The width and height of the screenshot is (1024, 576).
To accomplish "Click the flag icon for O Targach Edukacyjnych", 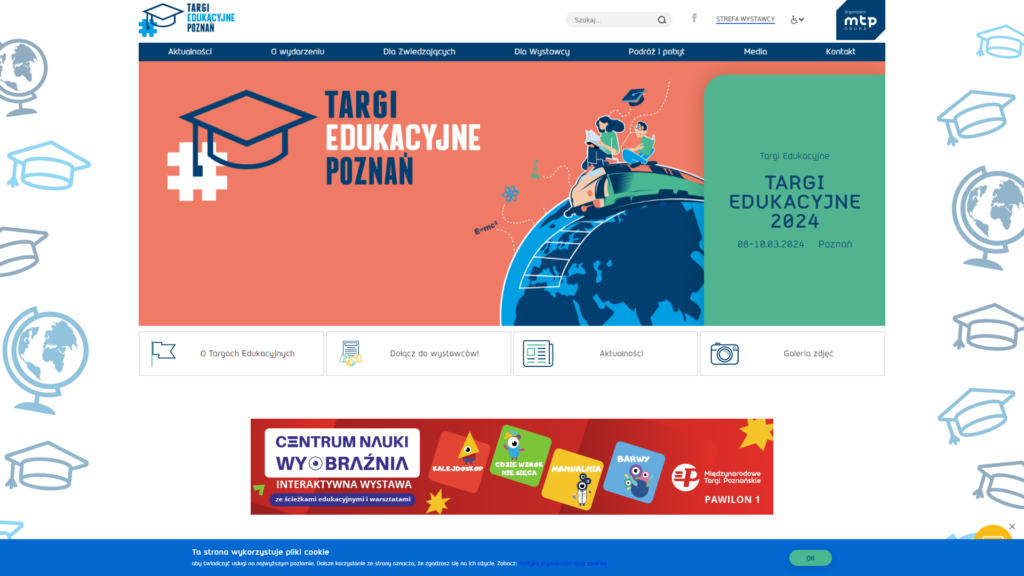I will 163,353.
